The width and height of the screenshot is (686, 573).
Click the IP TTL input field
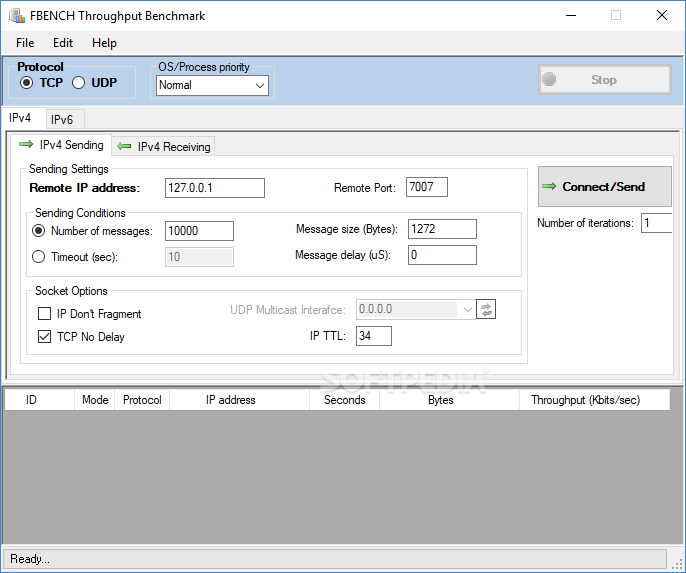click(x=374, y=336)
